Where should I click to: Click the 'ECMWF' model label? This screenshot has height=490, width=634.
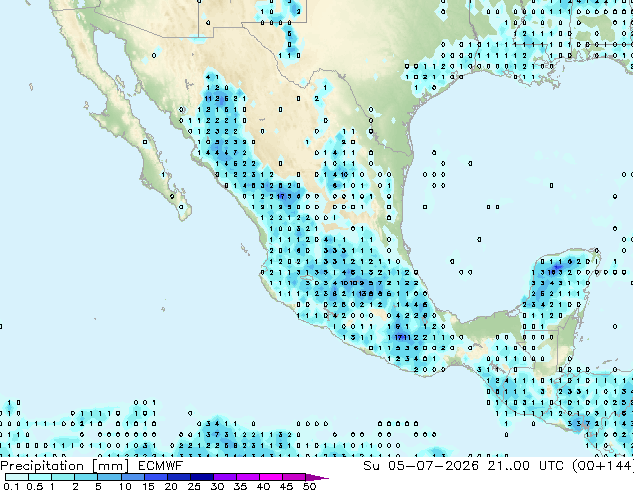(160, 466)
